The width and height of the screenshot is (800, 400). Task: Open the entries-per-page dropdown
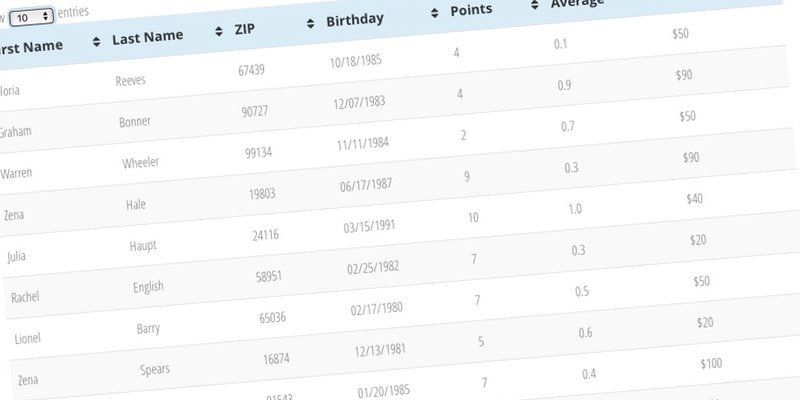coord(31,16)
